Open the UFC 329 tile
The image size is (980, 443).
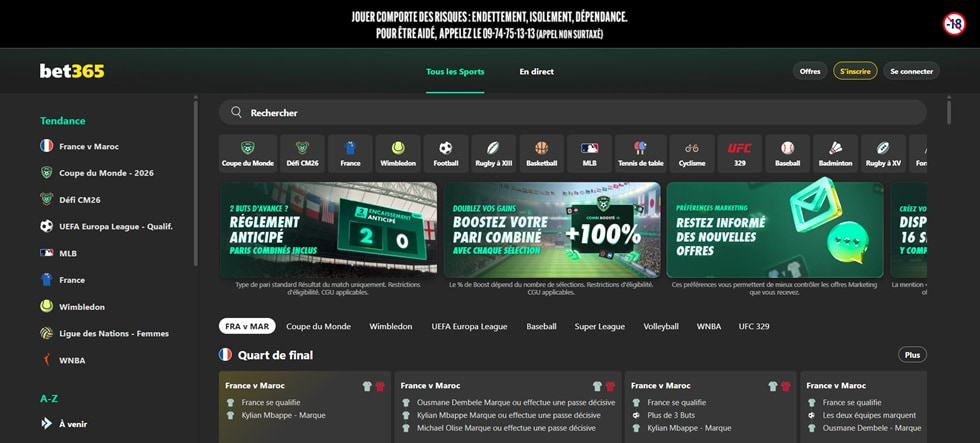click(739, 154)
